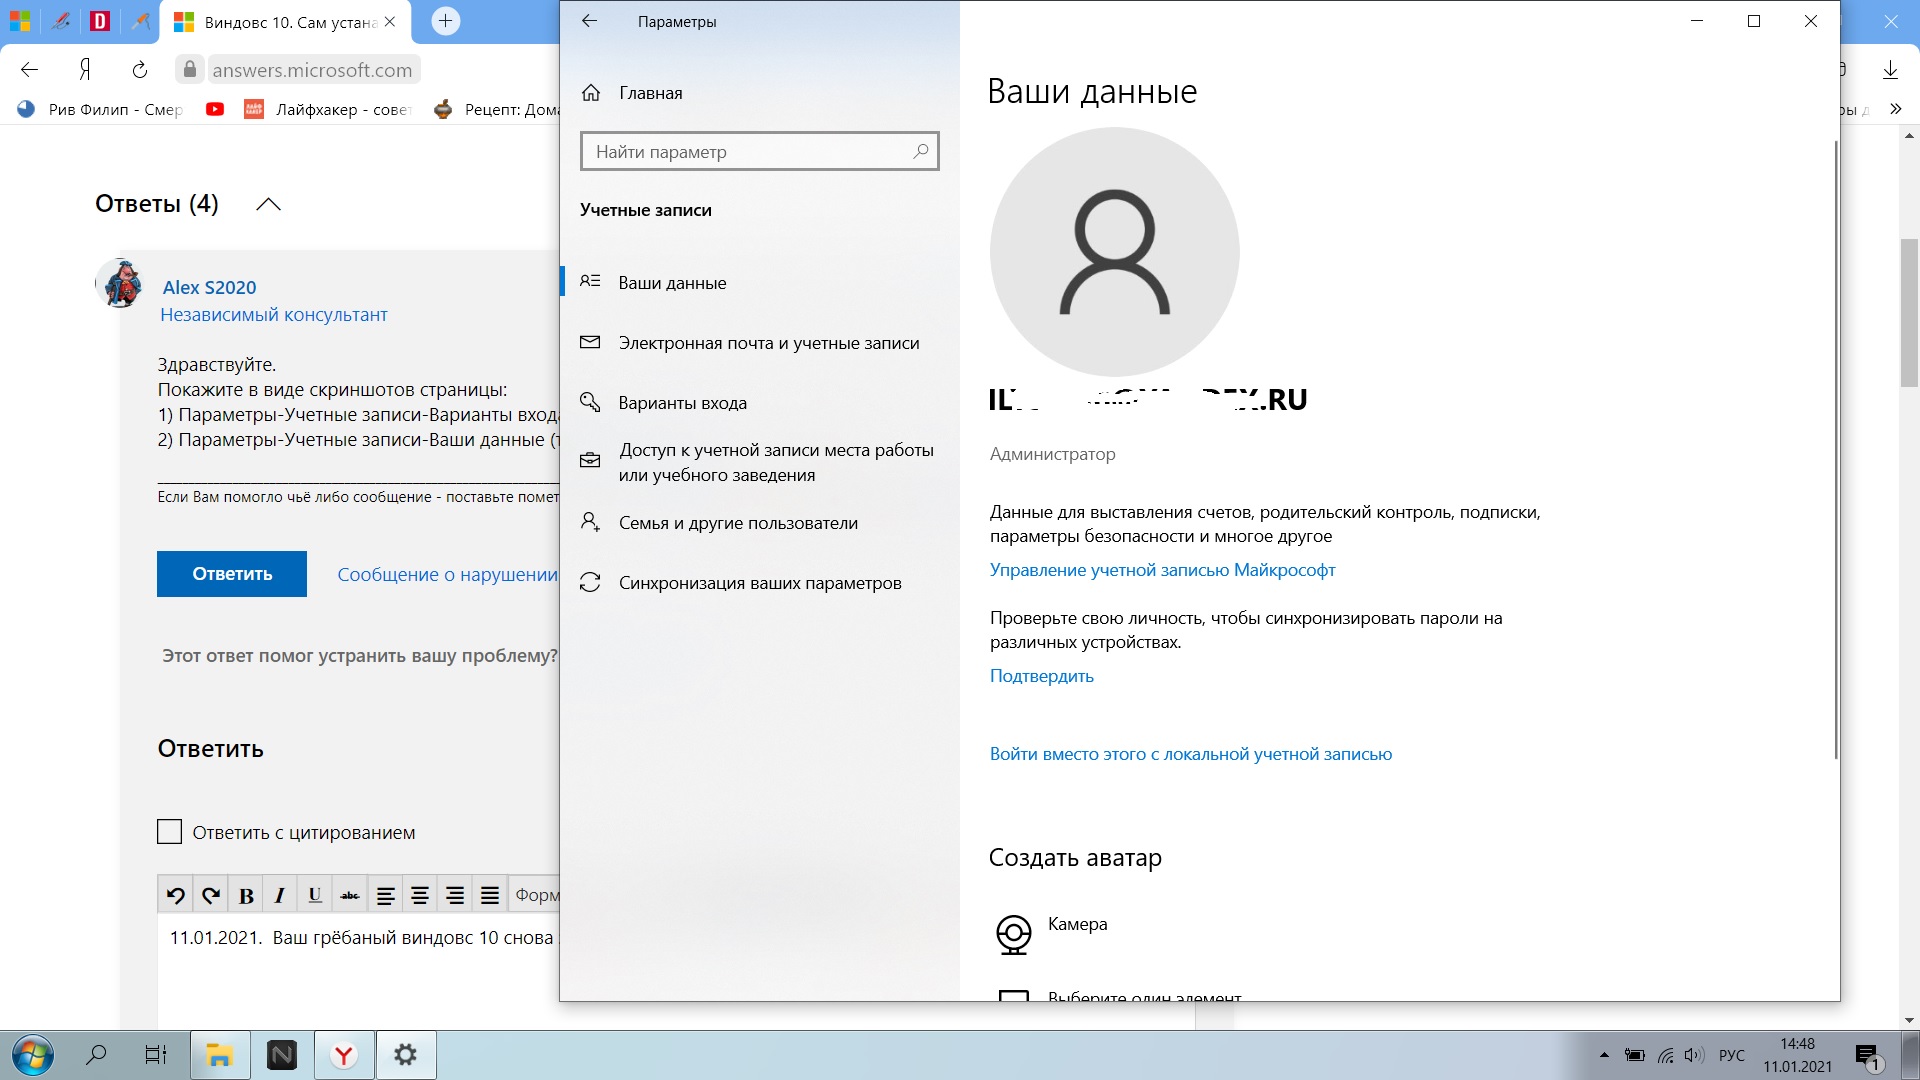
Task: Open taskbar search
Action: pyautogui.click(x=96, y=1055)
